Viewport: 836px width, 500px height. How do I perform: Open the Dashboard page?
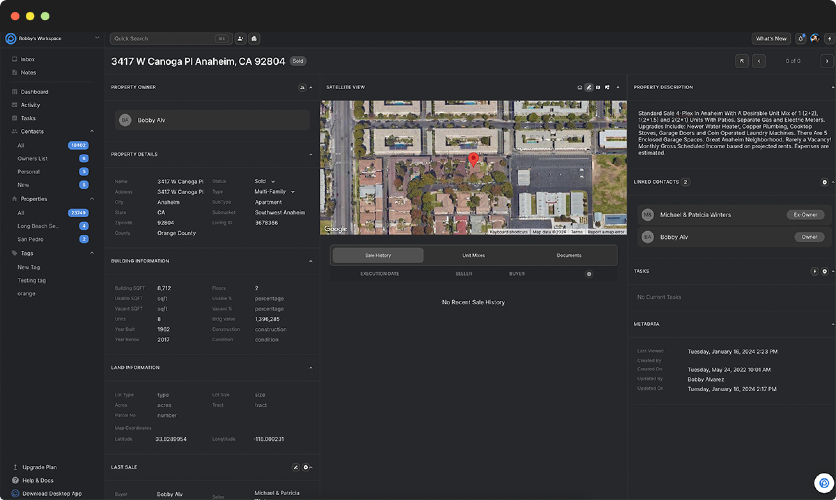[x=34, y=92]
